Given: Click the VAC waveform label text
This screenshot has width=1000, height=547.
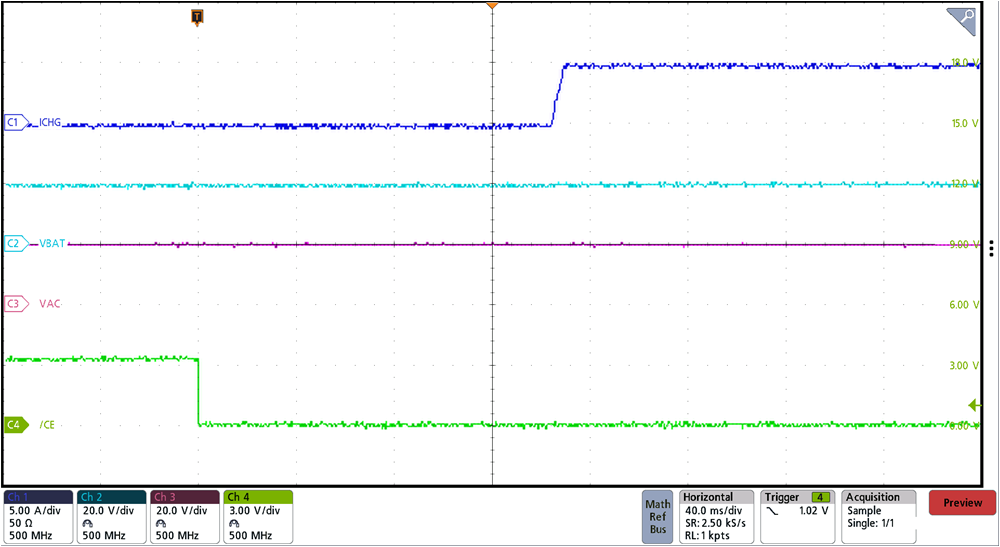Looking at the screenshot, I should [49, 303].
